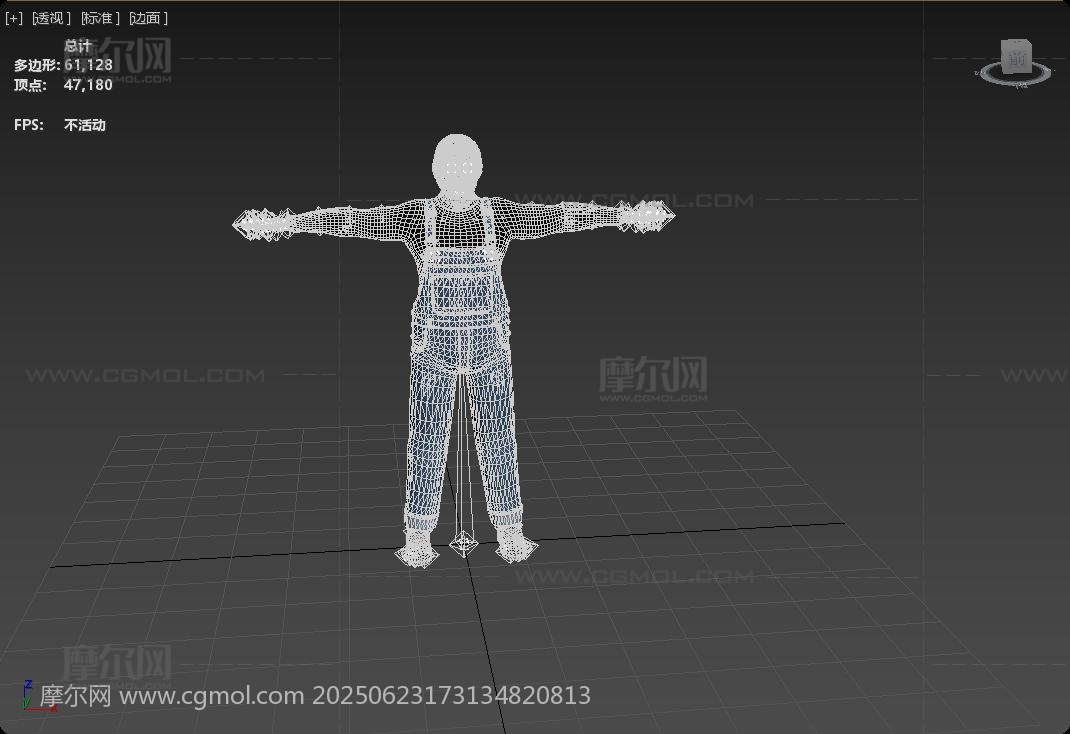
Task: Click the 总计 statistics header
Action: 78,46
